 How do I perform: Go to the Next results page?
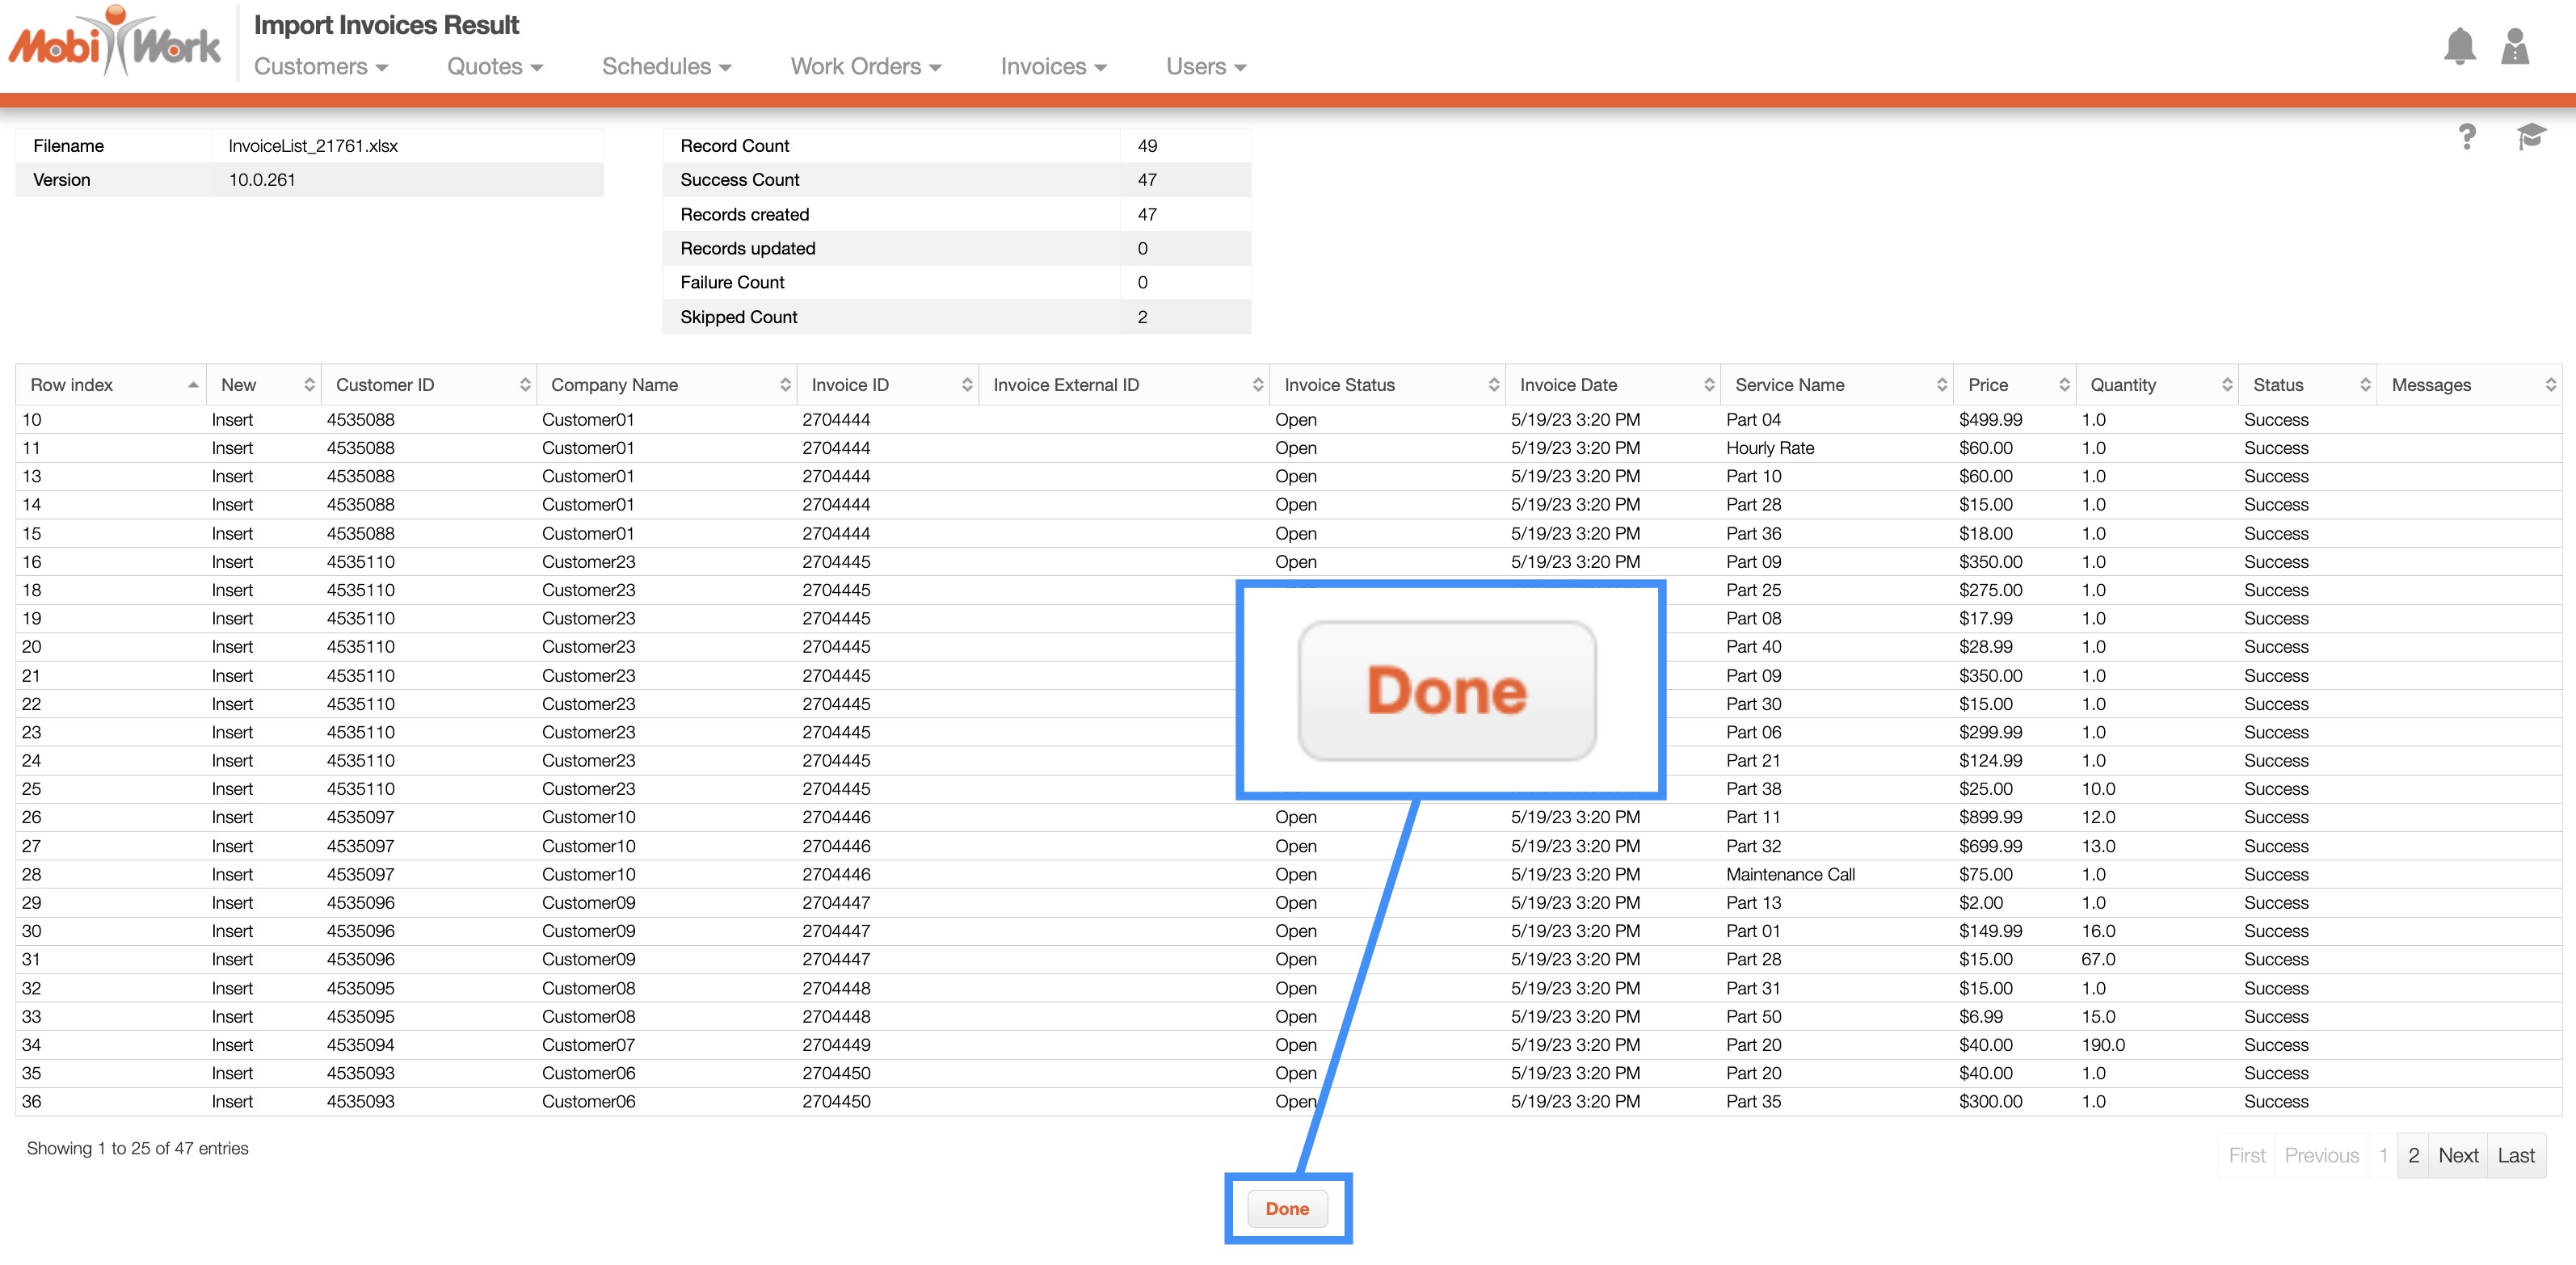(x=2457, y=1155)
